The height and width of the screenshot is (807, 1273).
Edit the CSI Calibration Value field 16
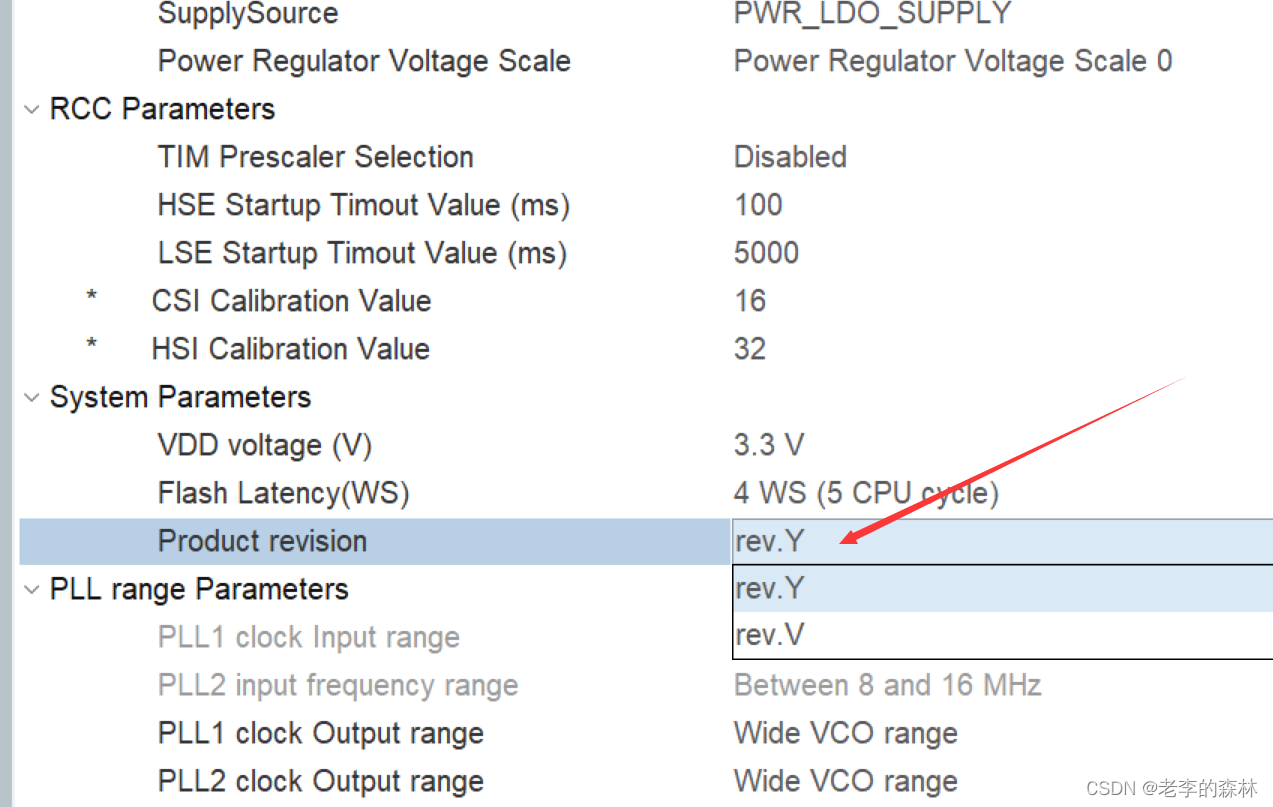750,301
